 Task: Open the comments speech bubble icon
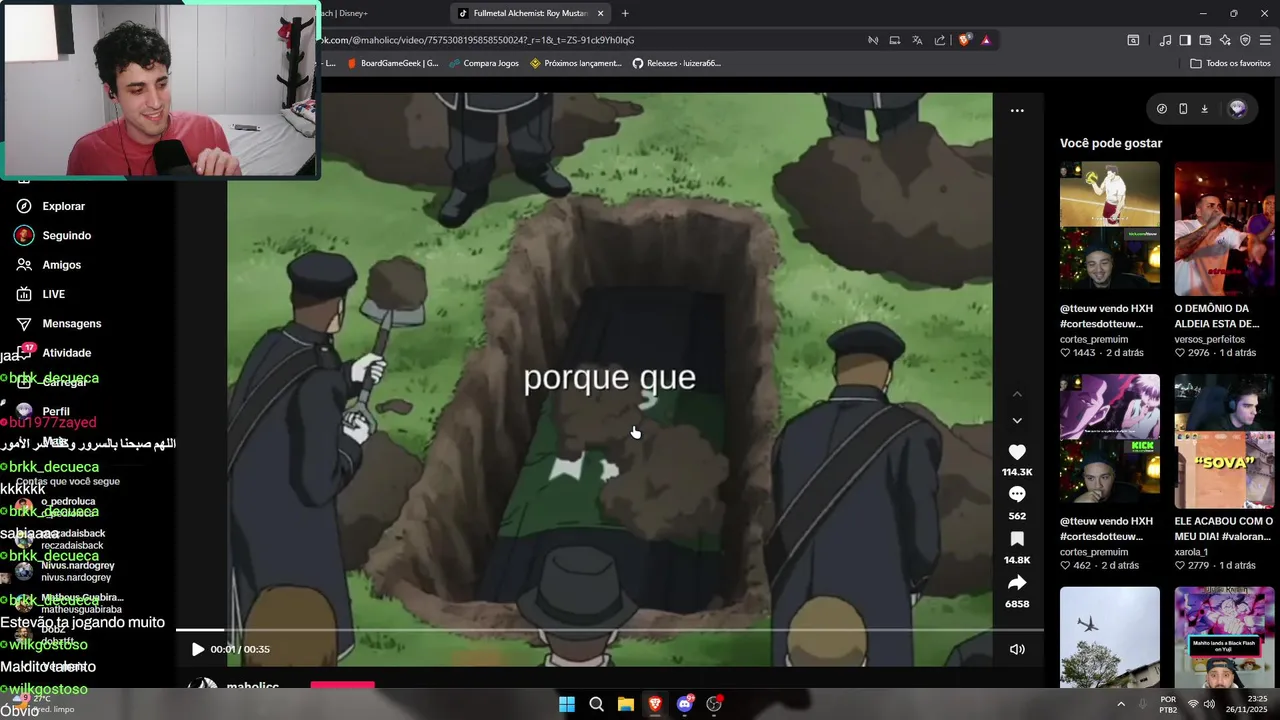1017,494
